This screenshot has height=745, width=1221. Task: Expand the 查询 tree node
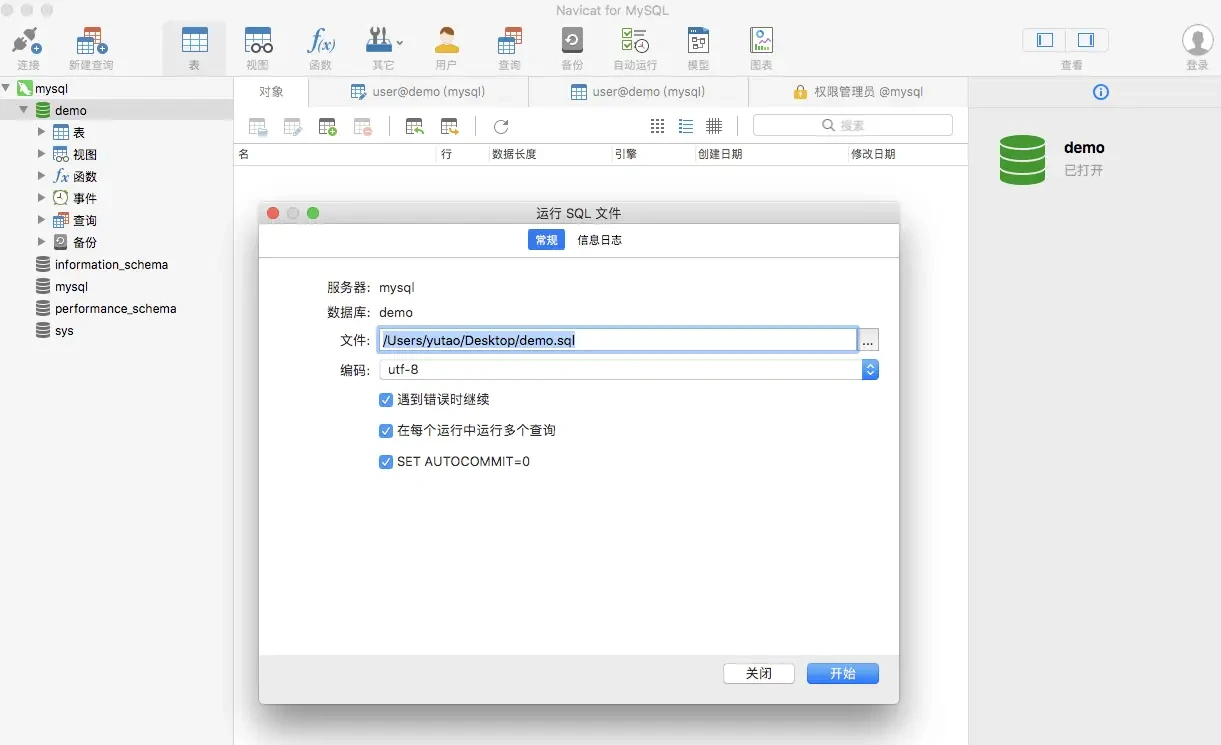pos(41,220)
